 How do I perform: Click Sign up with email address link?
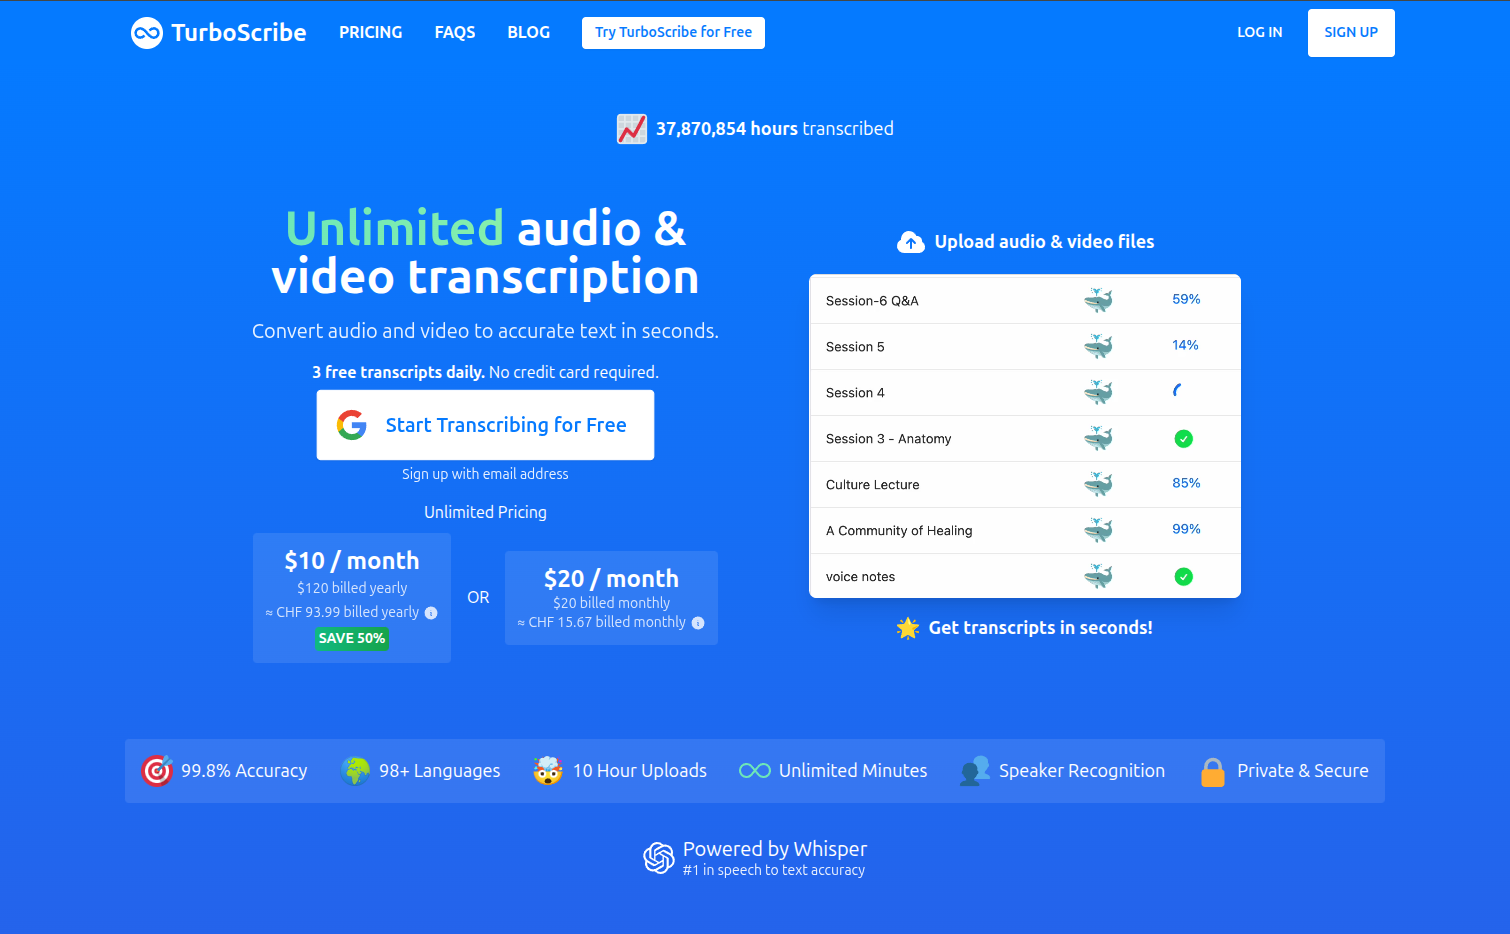[485, 474]
